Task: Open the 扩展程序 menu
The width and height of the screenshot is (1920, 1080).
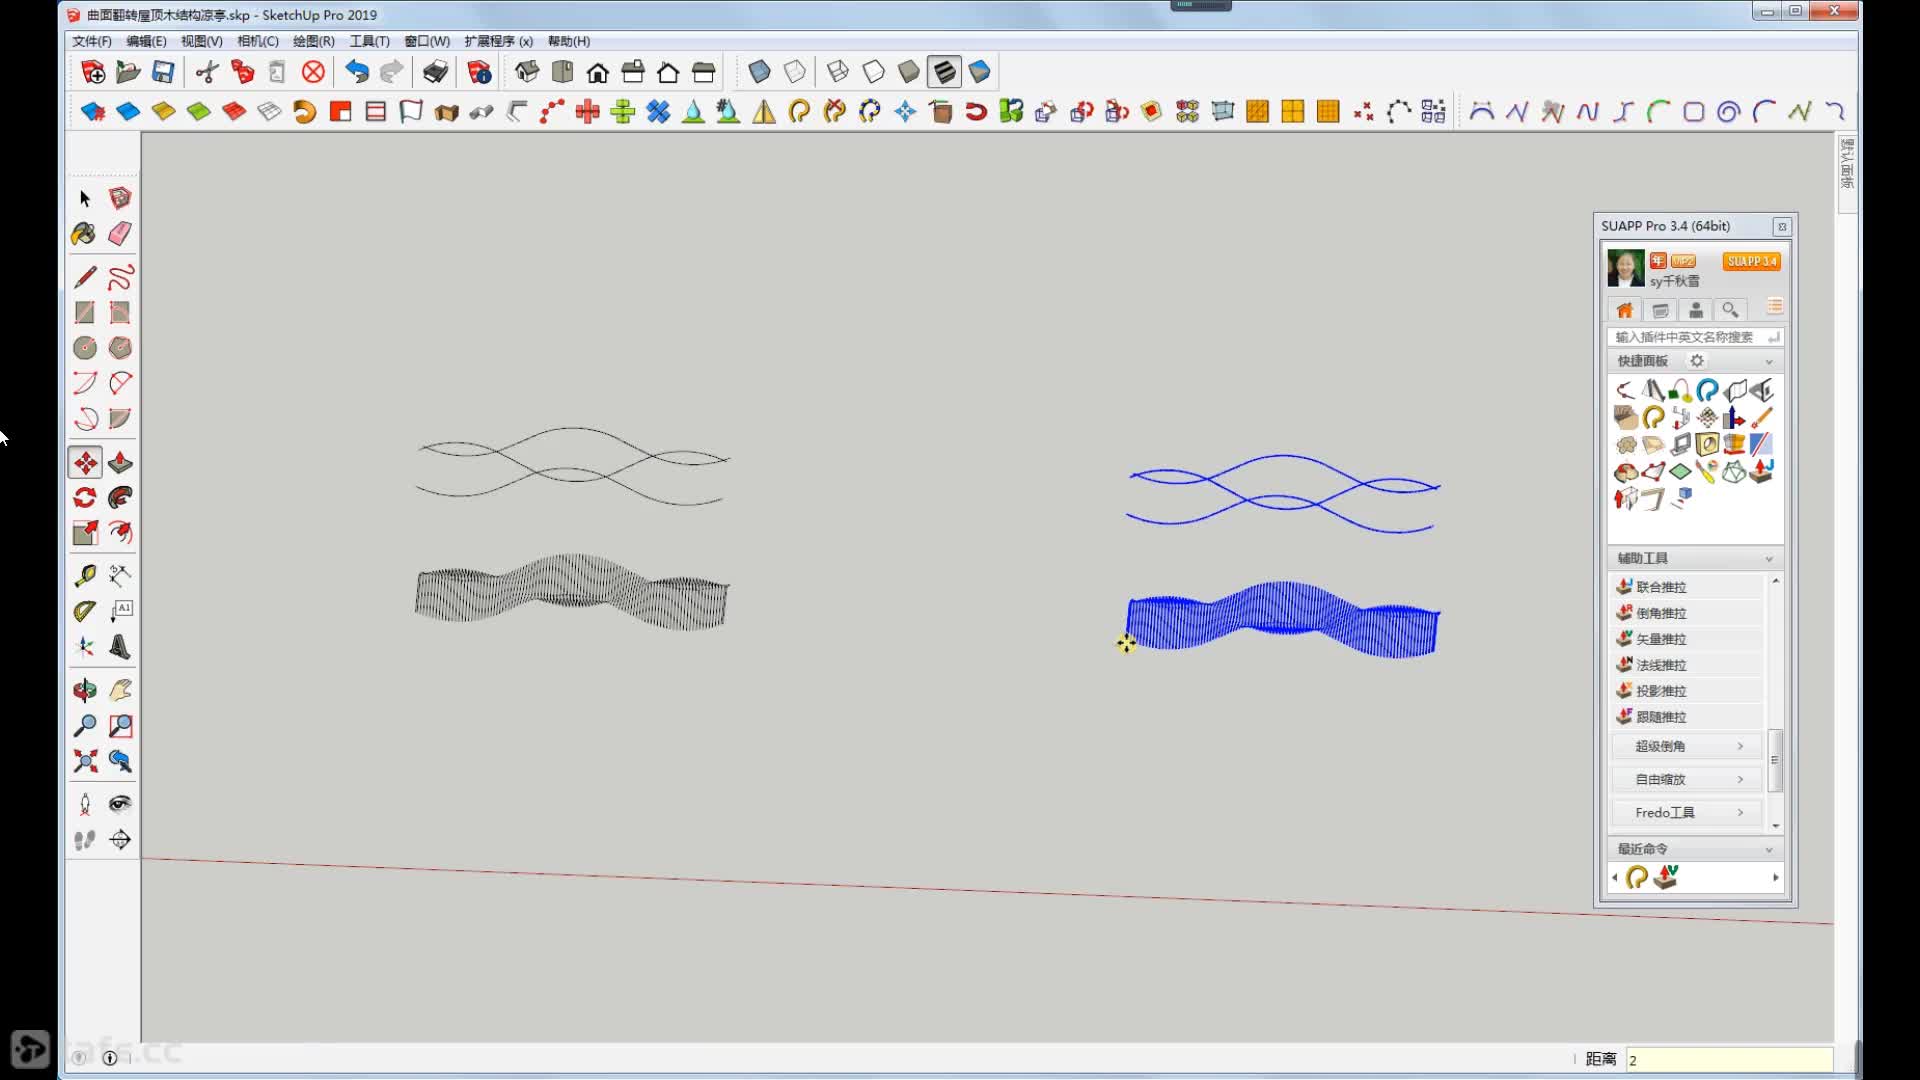Action: tap(498, 41)
